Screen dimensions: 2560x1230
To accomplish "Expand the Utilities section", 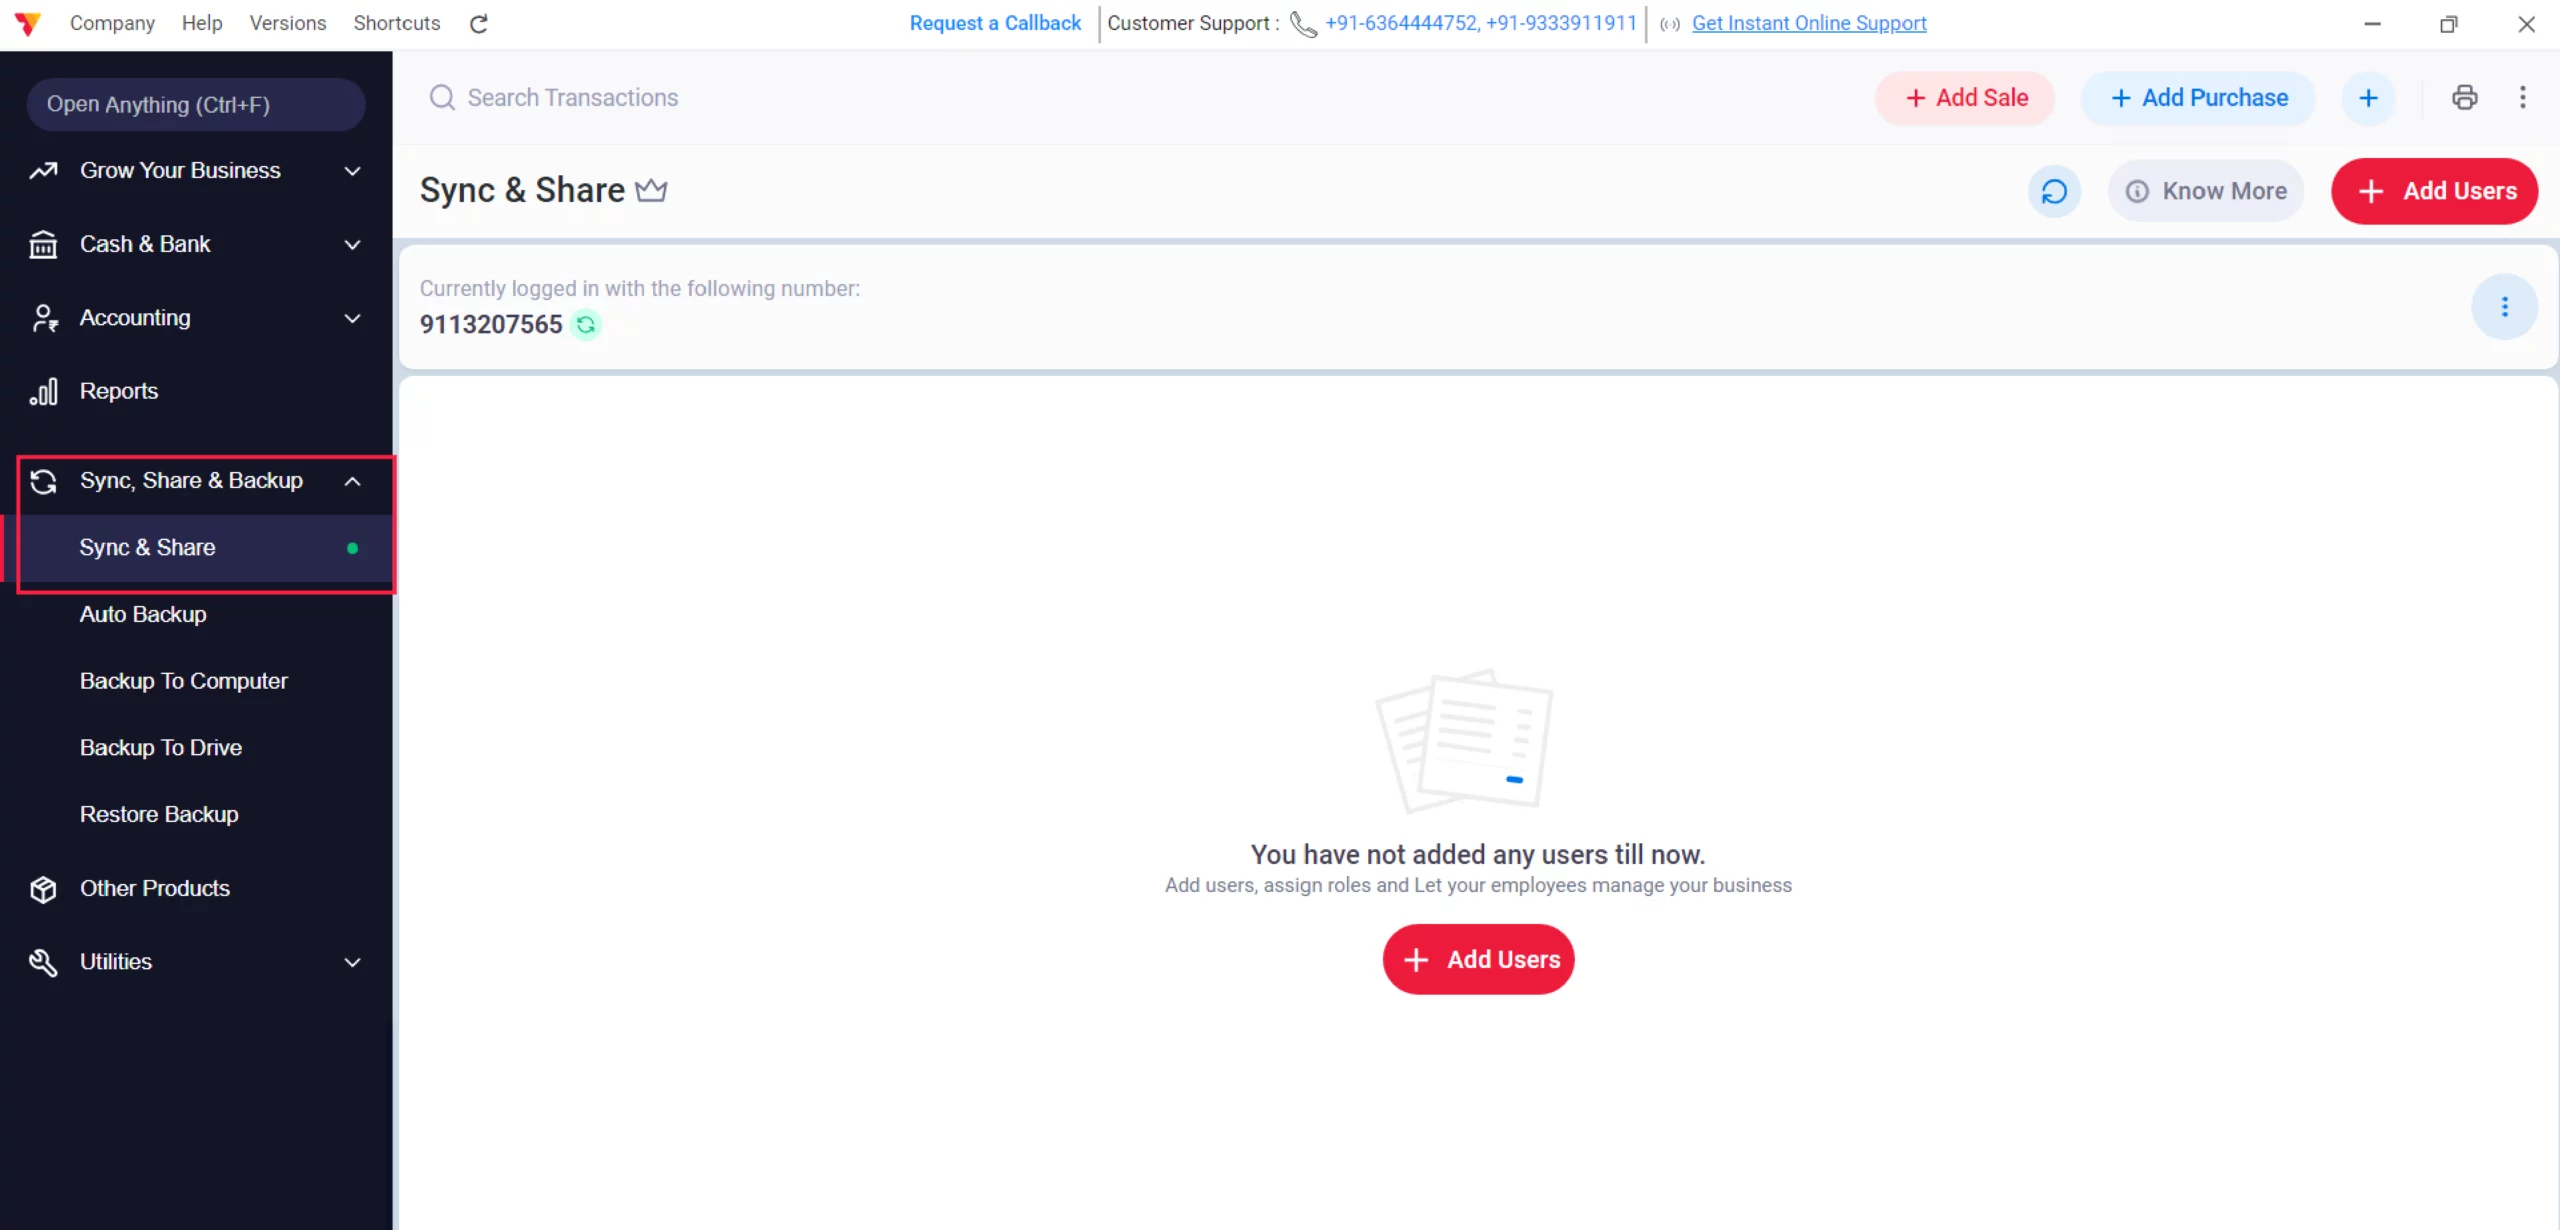I will [x=352, y=961].
